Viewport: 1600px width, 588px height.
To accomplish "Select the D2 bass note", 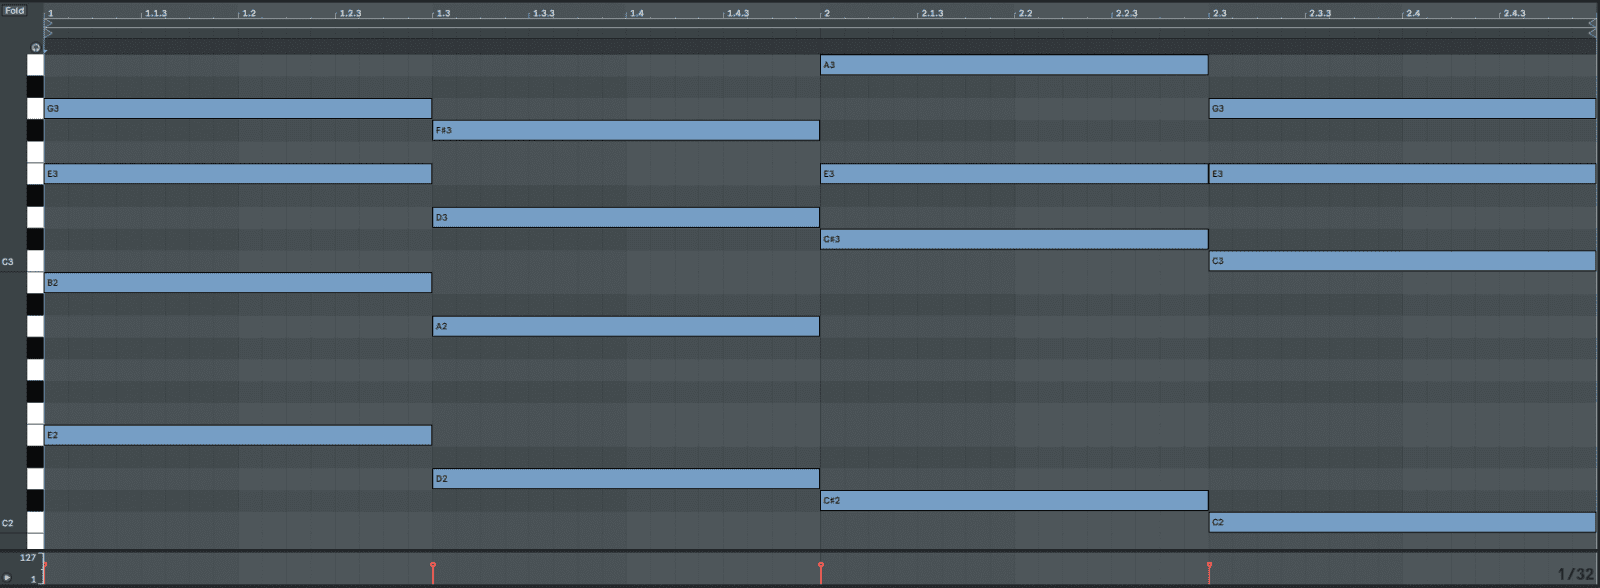I will point(626,479).
